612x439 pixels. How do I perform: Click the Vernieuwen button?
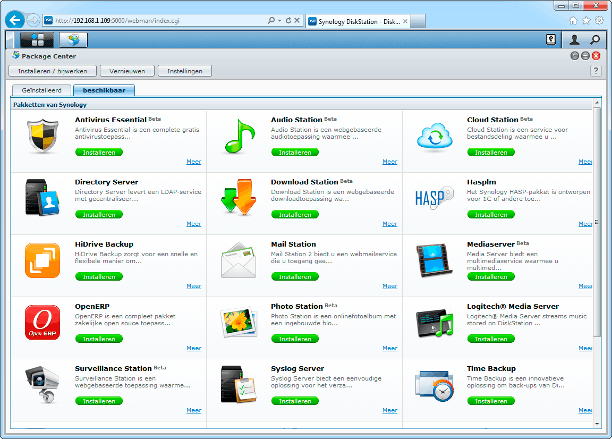[127, 71]
